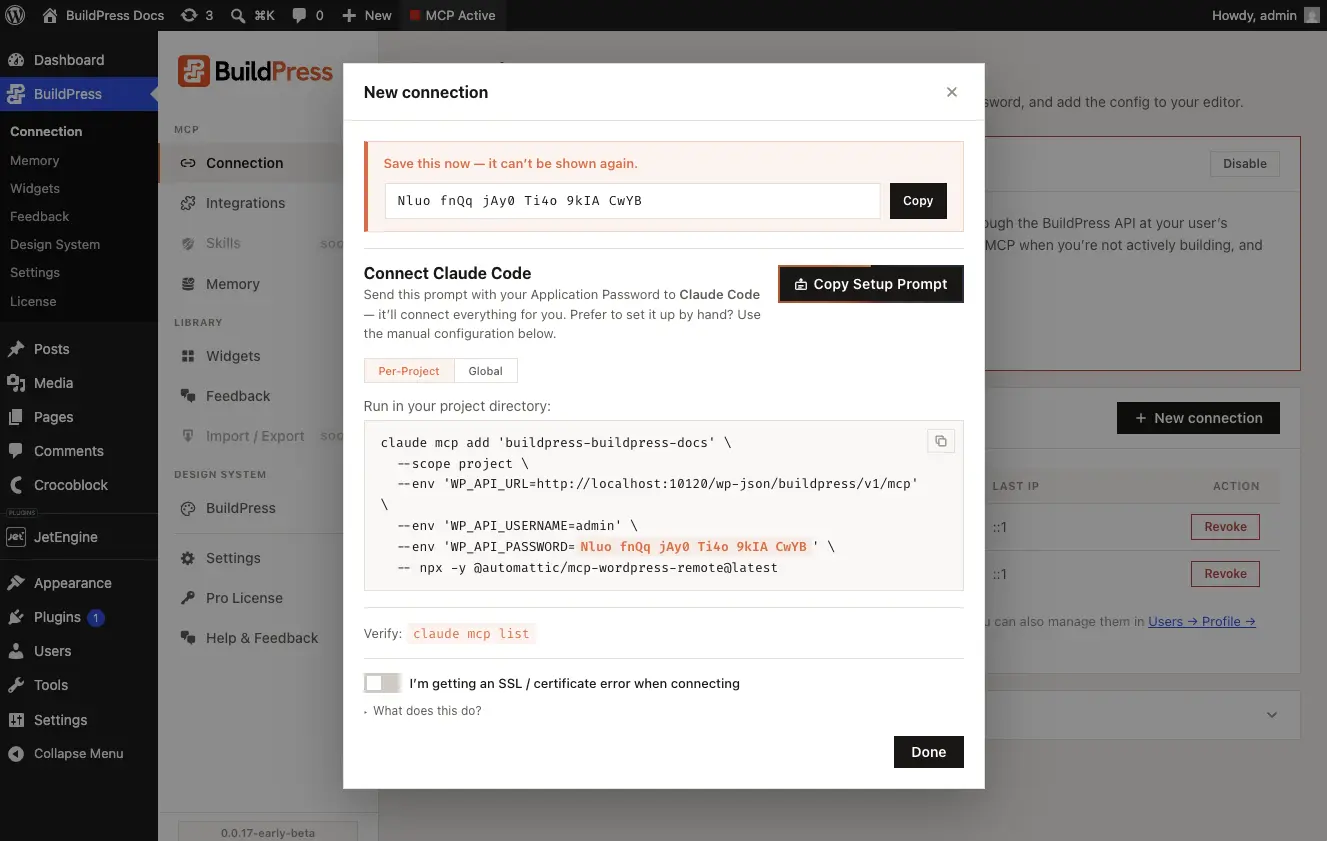Open Feedback in BuildPress library section
The height and width of the screenshot is (841, 1327).
[x=238, y=396]
